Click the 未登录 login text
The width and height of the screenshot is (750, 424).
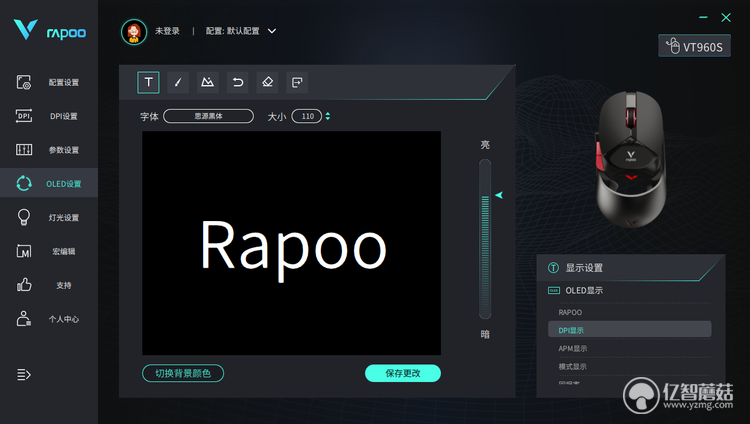coord(167,31)
